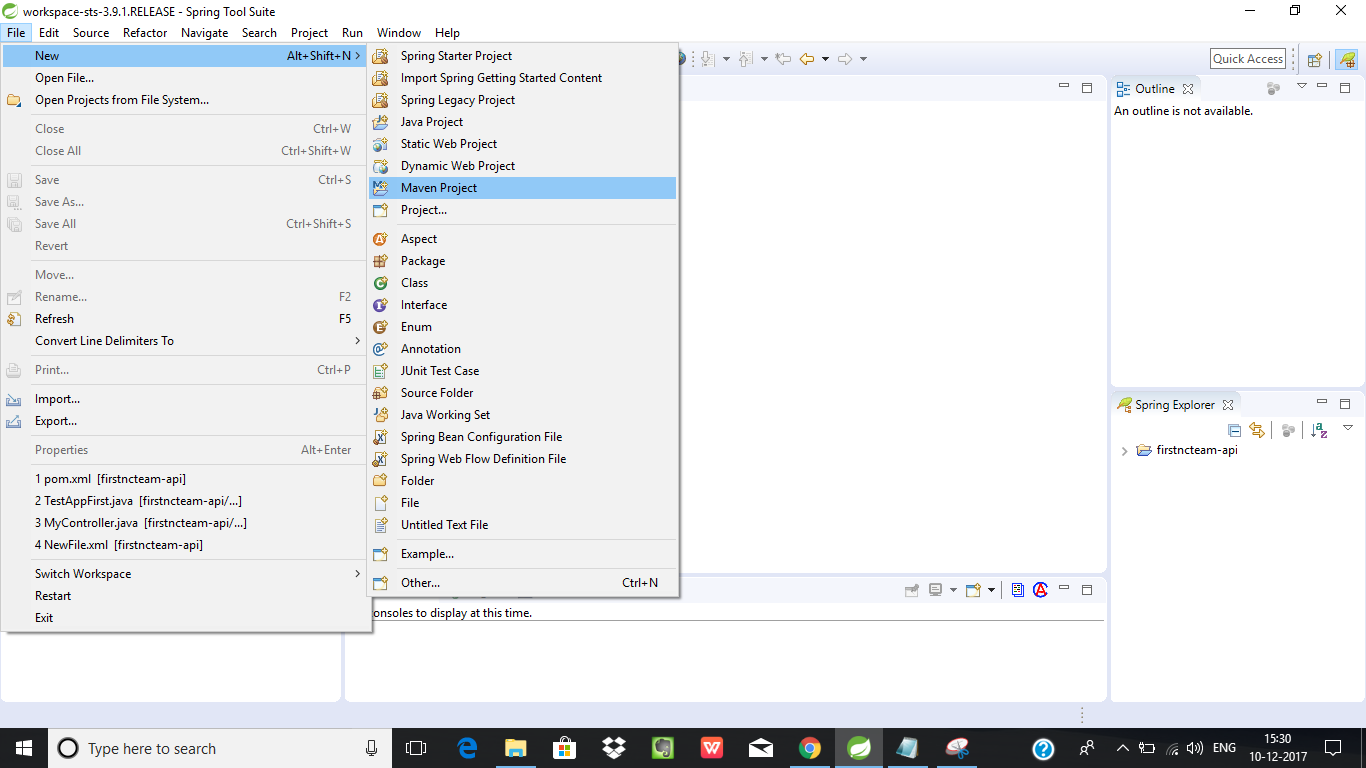This screenshot has height=768, width=1366.
Task: Toggle Link with Editor in Spring Explorer
Action: coord(1256,430)
